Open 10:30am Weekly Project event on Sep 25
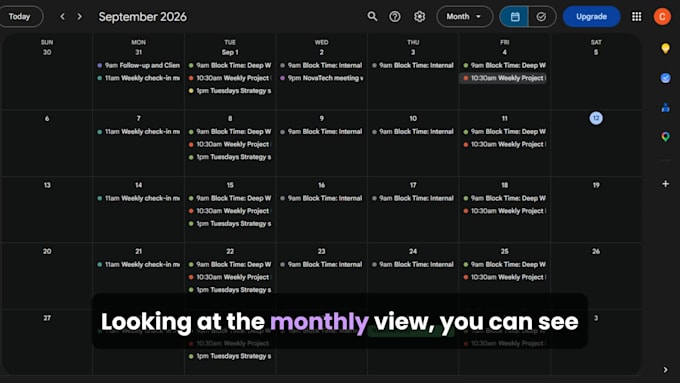680x383 pixels. (504, 277)
